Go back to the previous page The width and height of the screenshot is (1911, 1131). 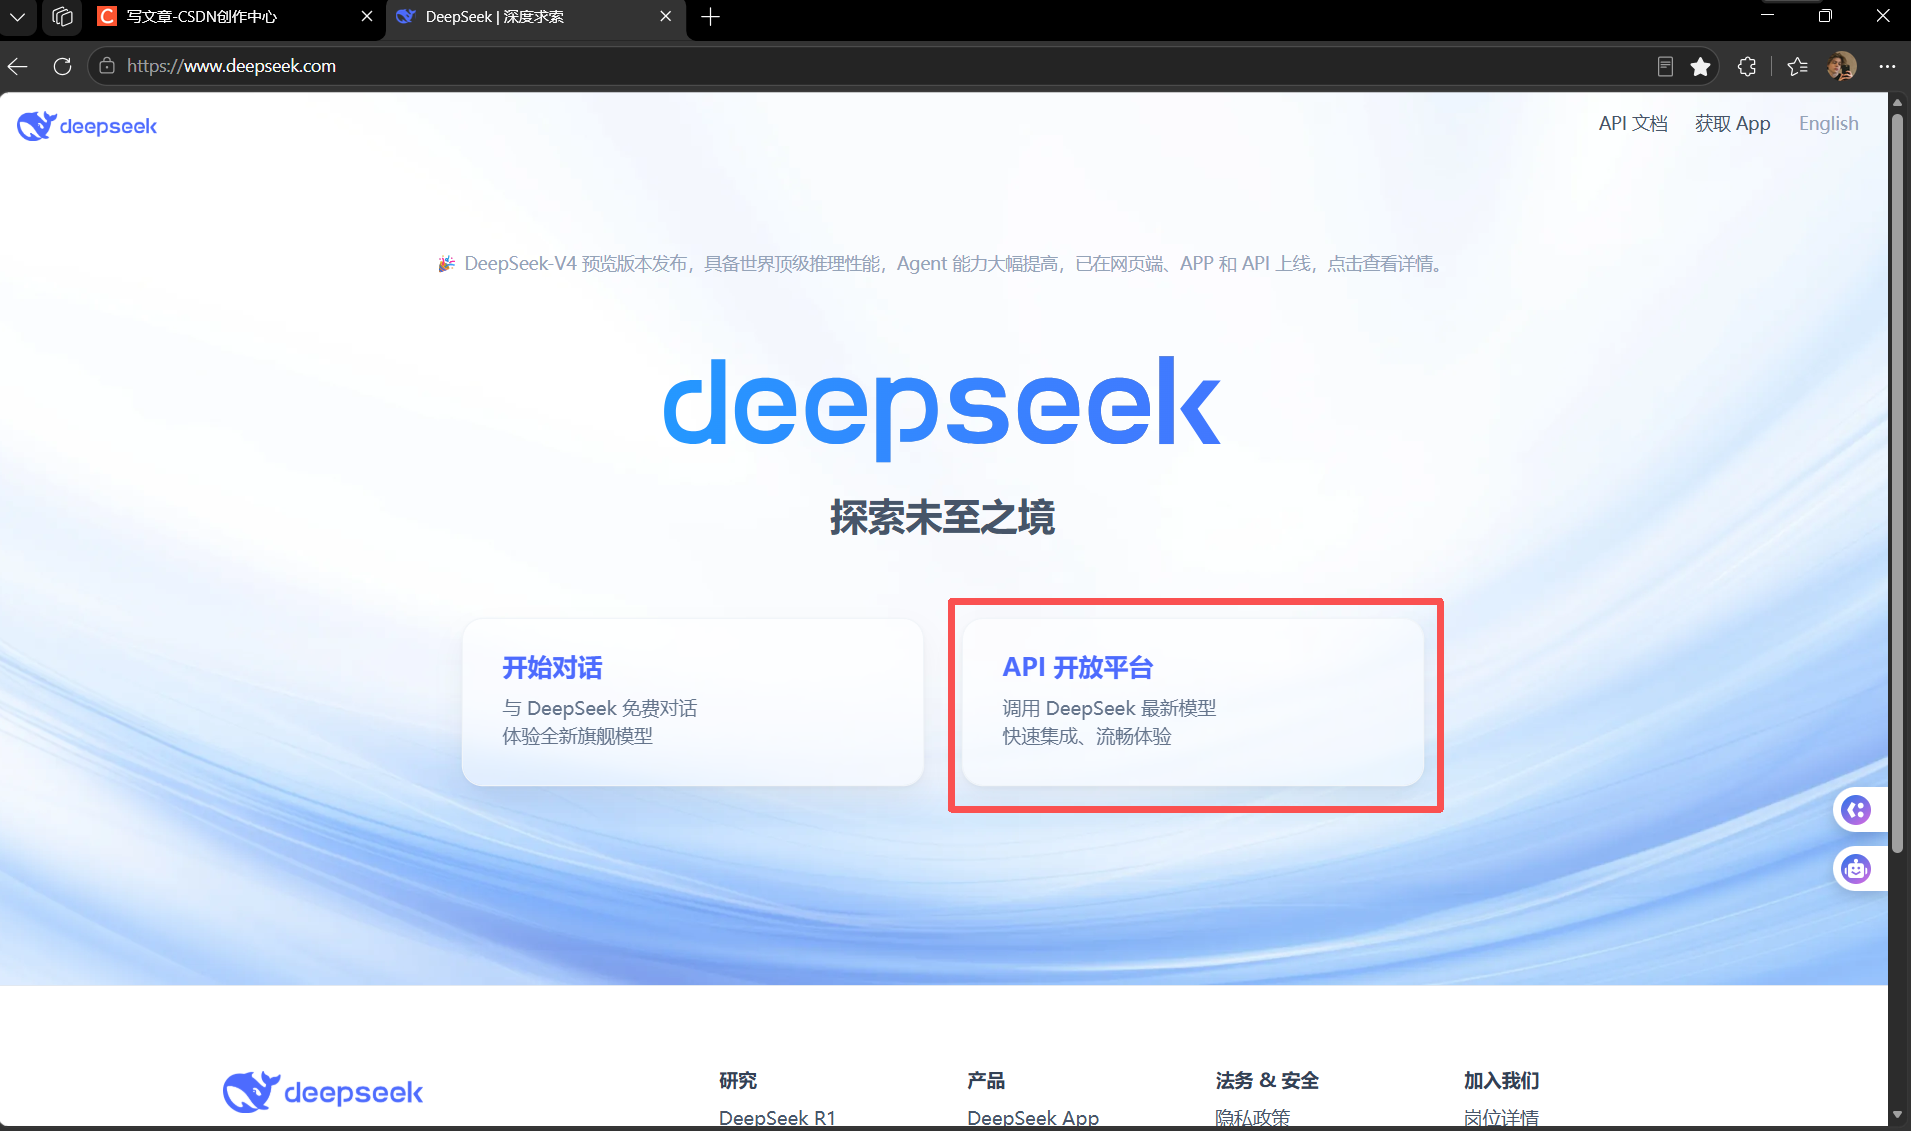tap(18, 66)
